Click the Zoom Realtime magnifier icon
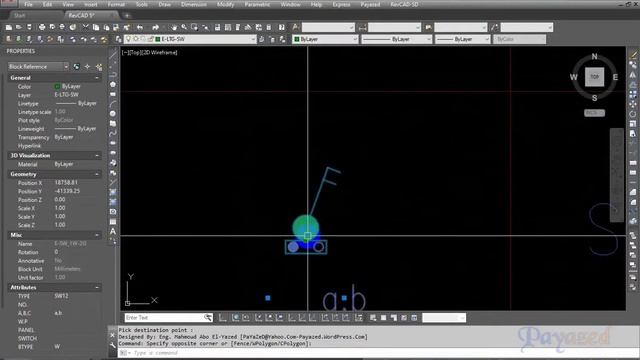The width and height of the screenshot is (640, 360). 184,27
